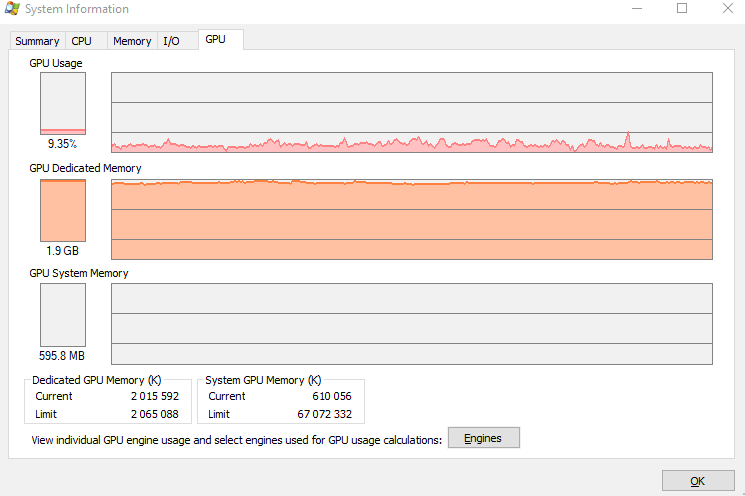The width and height of the screenshot is (745, 496).
Task: Click the Dedicated GPU Memory limit value
Action: point(154,414)
